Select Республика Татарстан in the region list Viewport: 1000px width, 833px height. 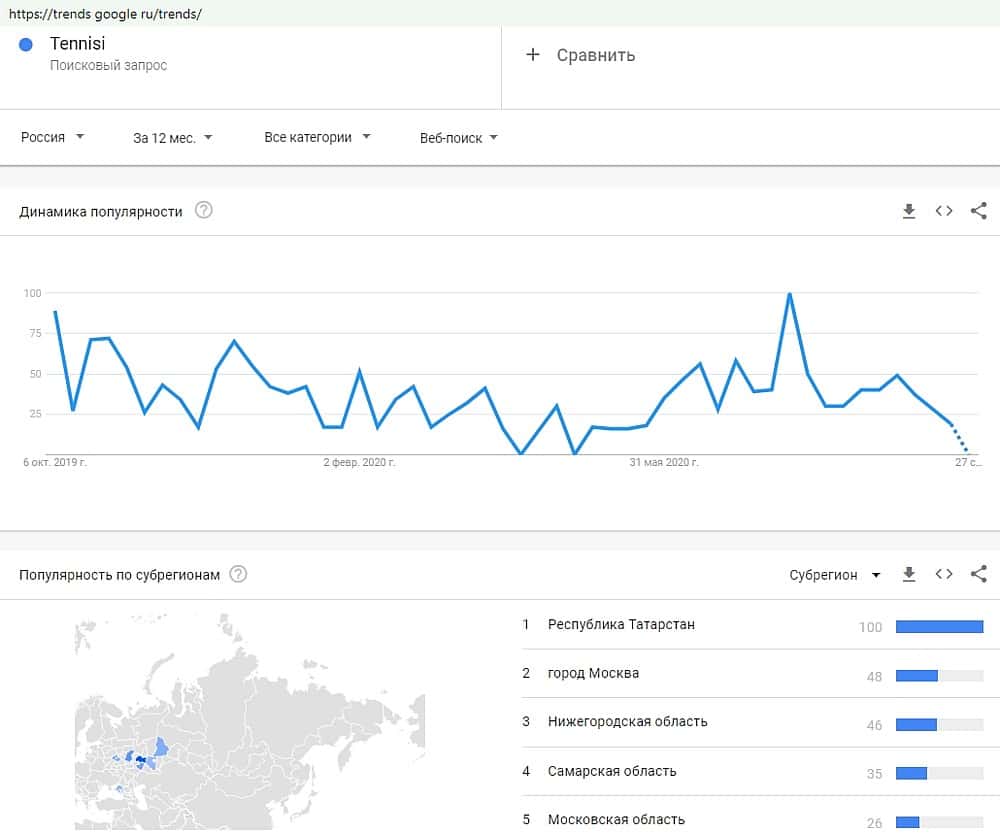[x=621, y=625]
